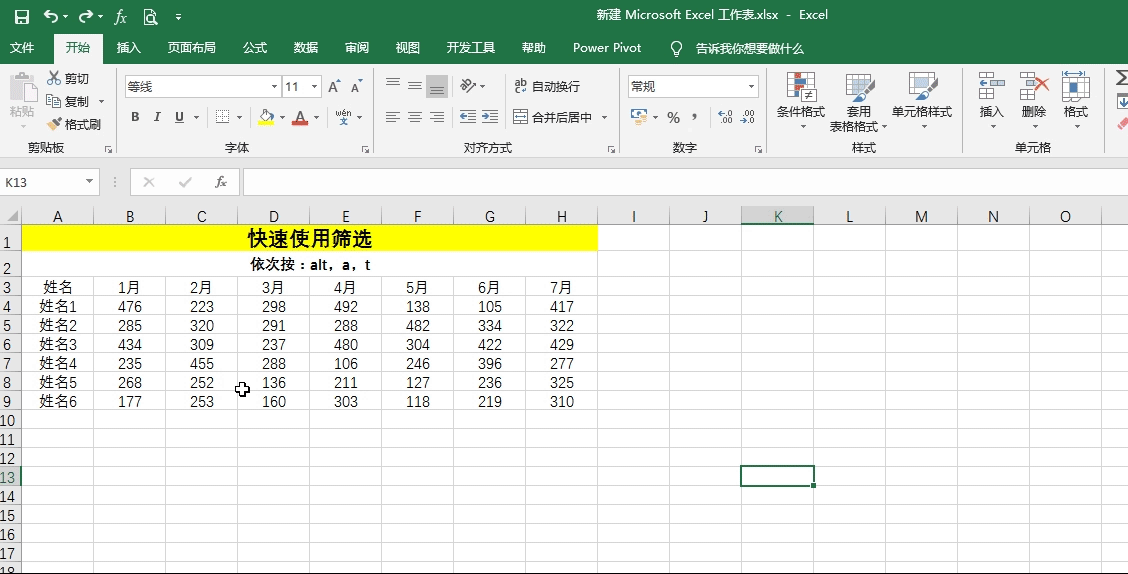Open the 格式 format cells menu

point(1075,101)
